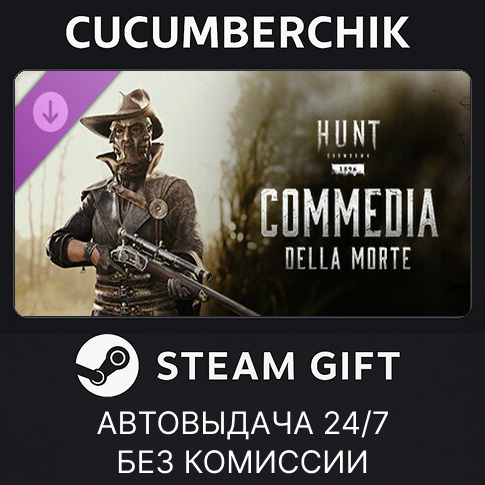Select the Hunt Showdown logo
This screenshot has width=485, height=485.
click(x=348, y=147)
